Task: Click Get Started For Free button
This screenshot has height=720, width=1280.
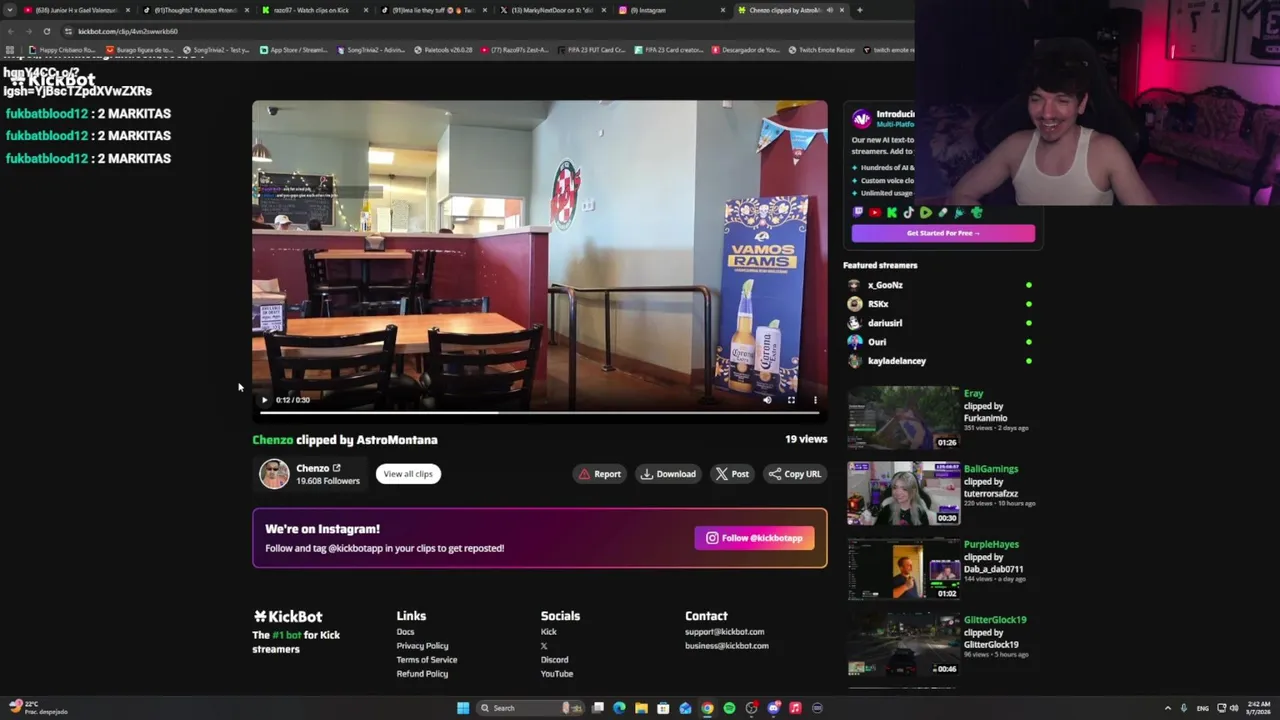Action: [x=943, y=233]
